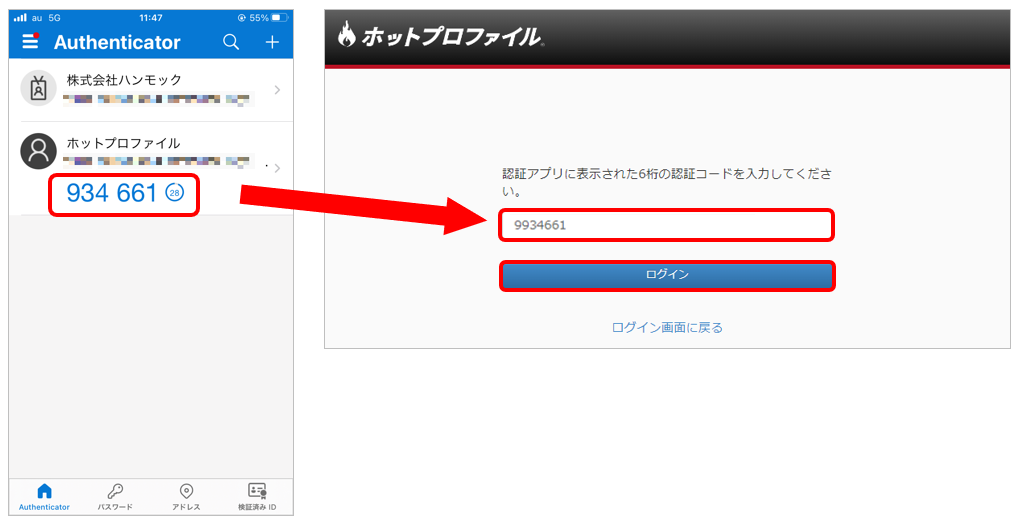Open the hamburger menu in Authenticator
This screenshot has width=1017, height=525.
click(30, 42)
